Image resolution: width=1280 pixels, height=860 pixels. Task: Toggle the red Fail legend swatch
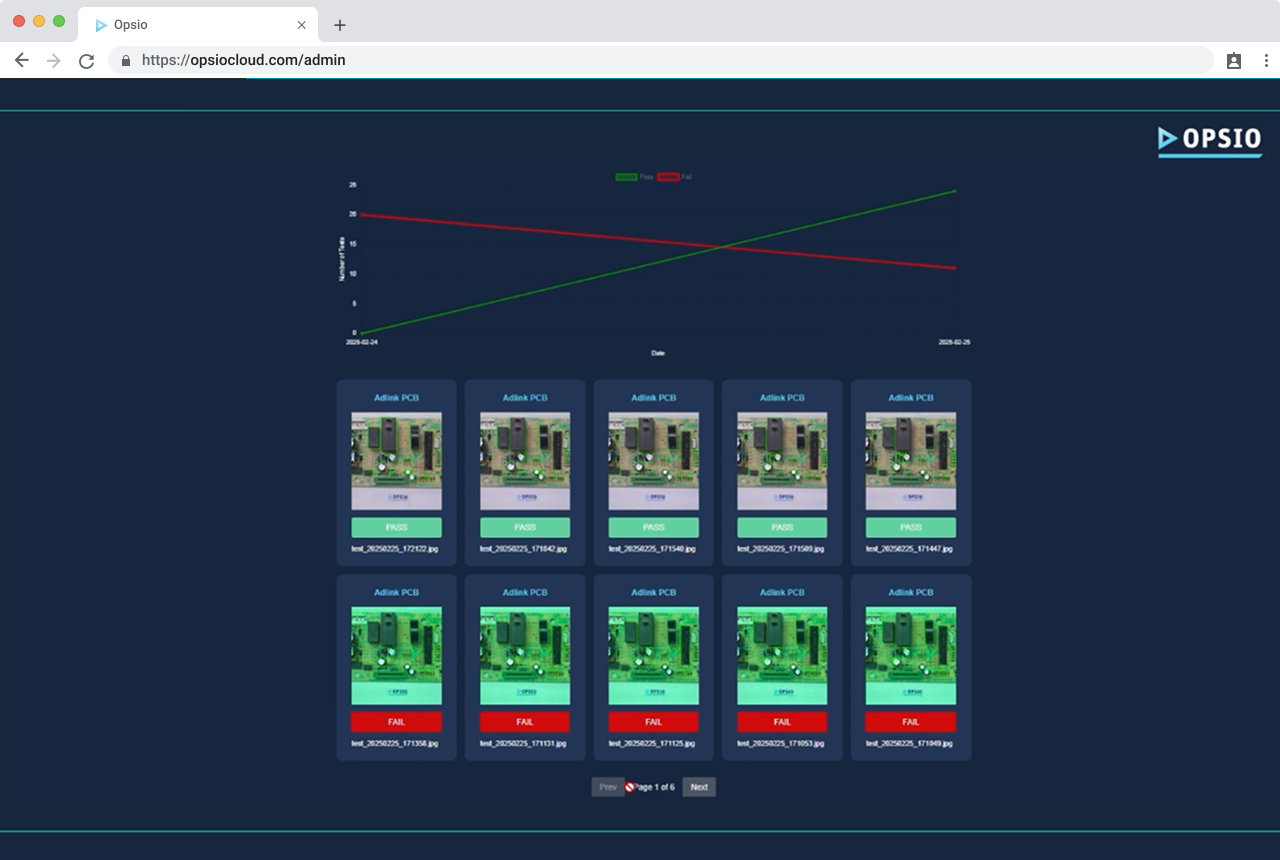(x=668, y=177)
